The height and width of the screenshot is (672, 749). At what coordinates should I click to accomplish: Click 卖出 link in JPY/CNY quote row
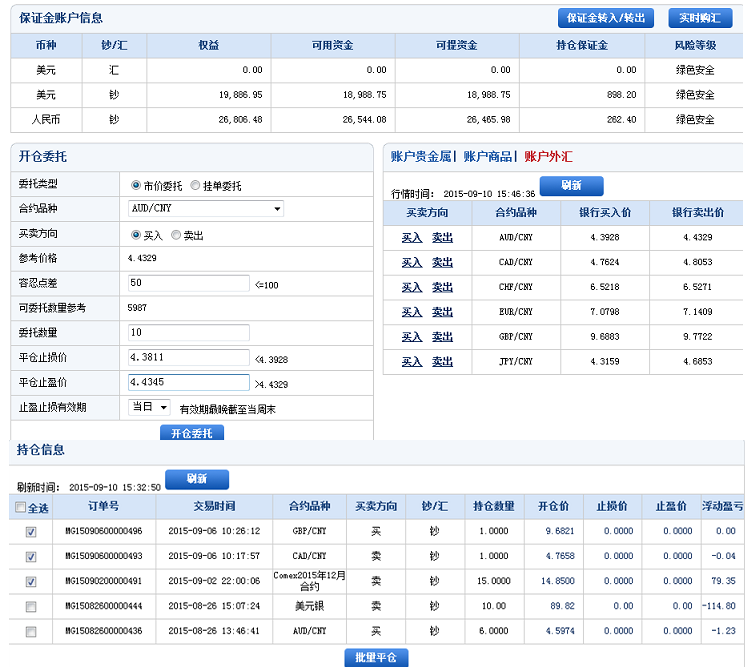[x=442, y=362]
